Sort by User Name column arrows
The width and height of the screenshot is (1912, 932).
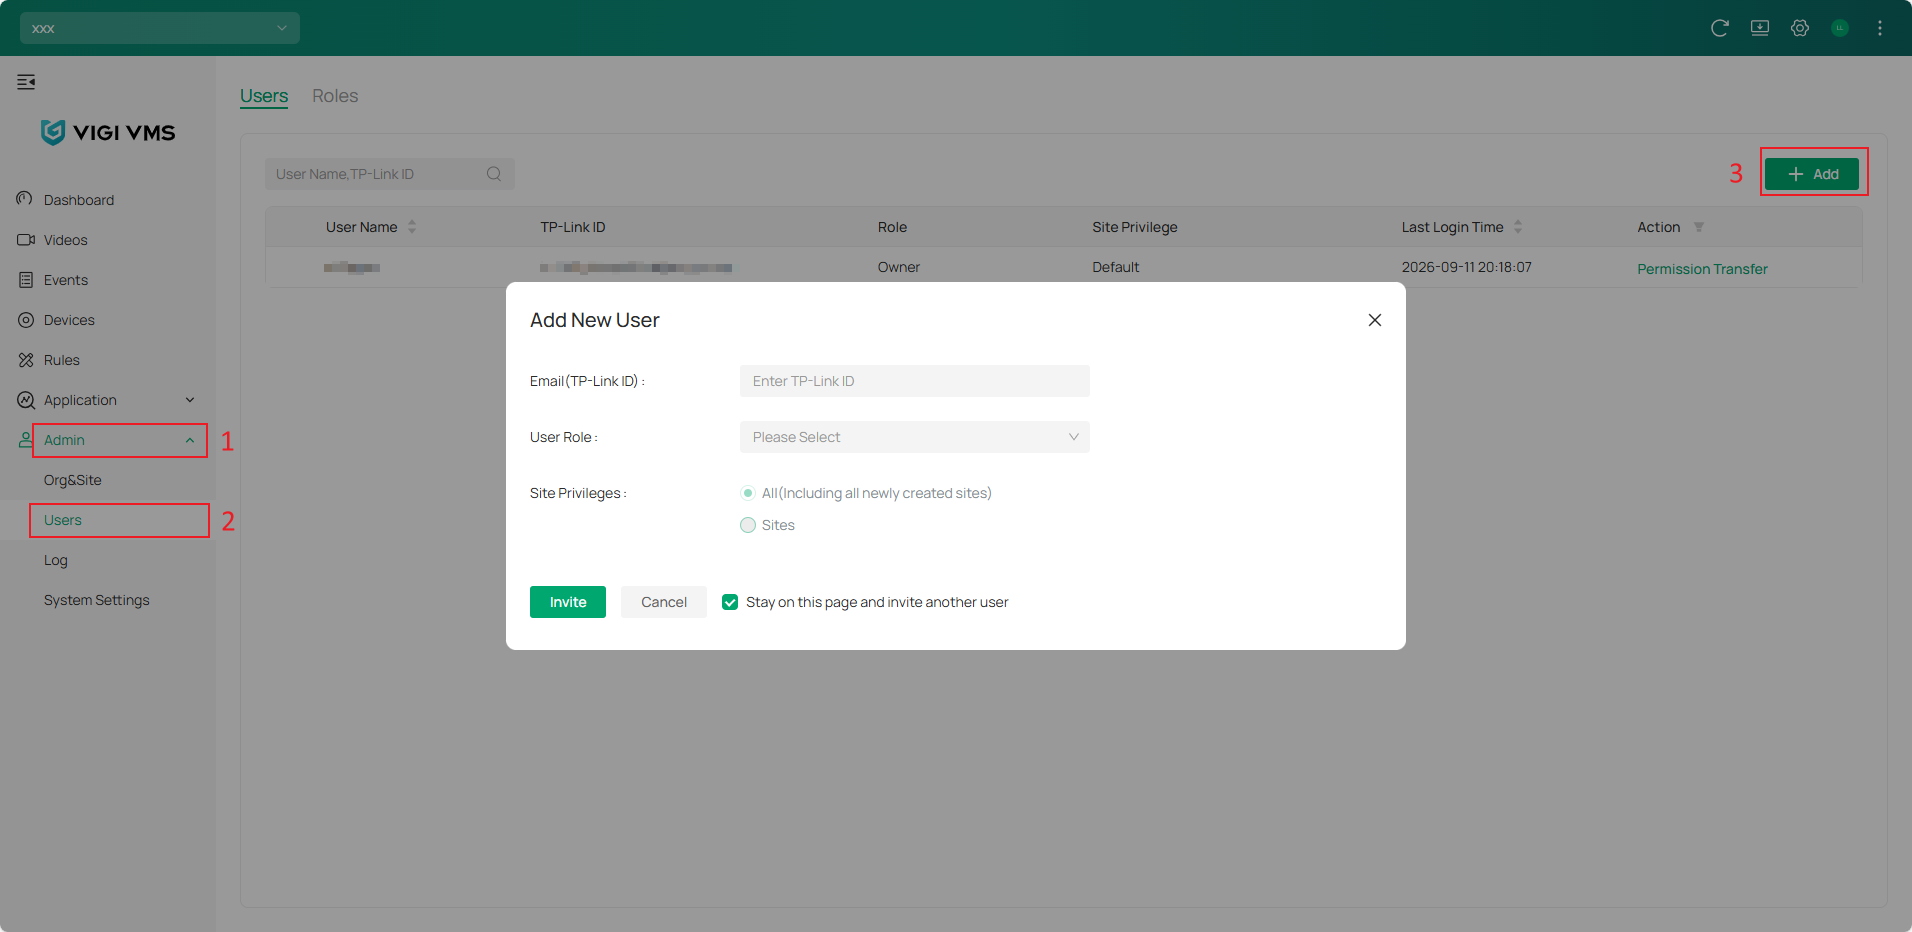pyautogui.click(x=412, y=227)
